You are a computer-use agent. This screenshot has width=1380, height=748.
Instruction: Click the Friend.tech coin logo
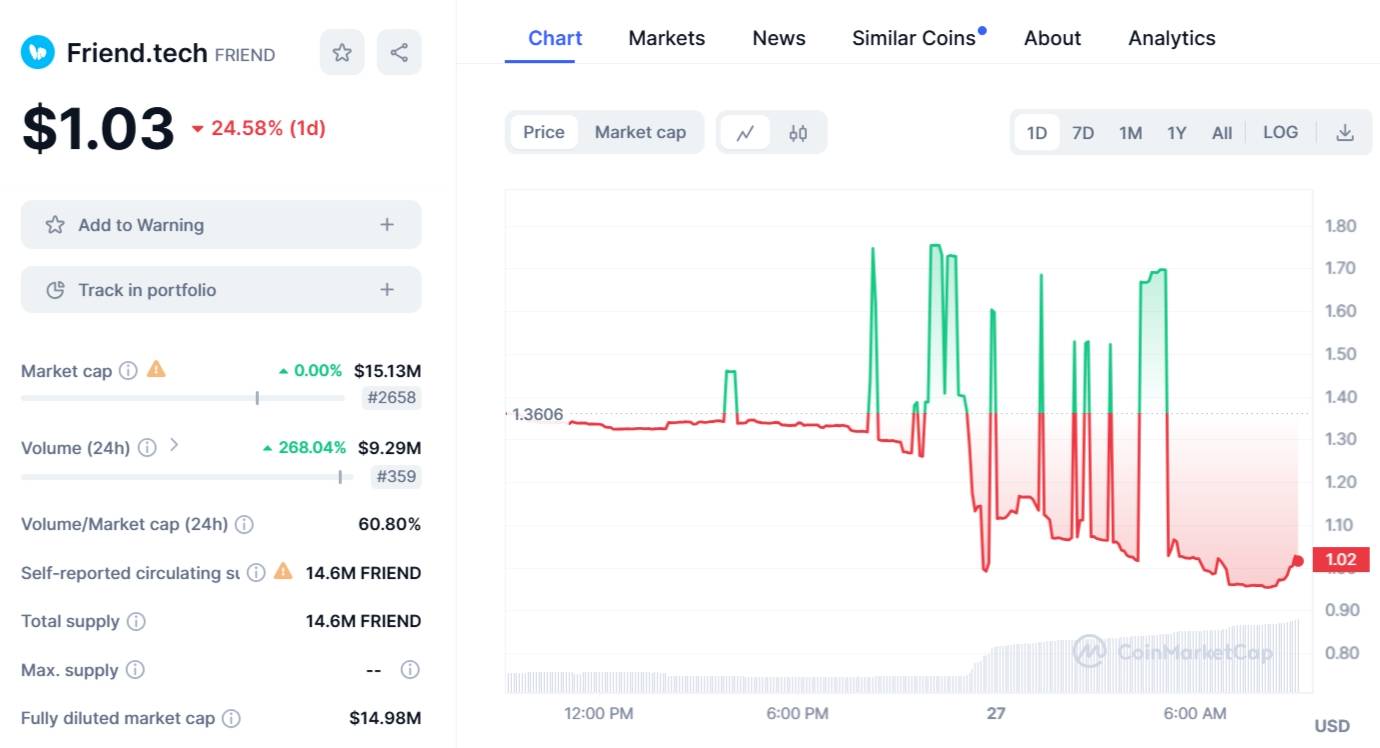(38, 52)
